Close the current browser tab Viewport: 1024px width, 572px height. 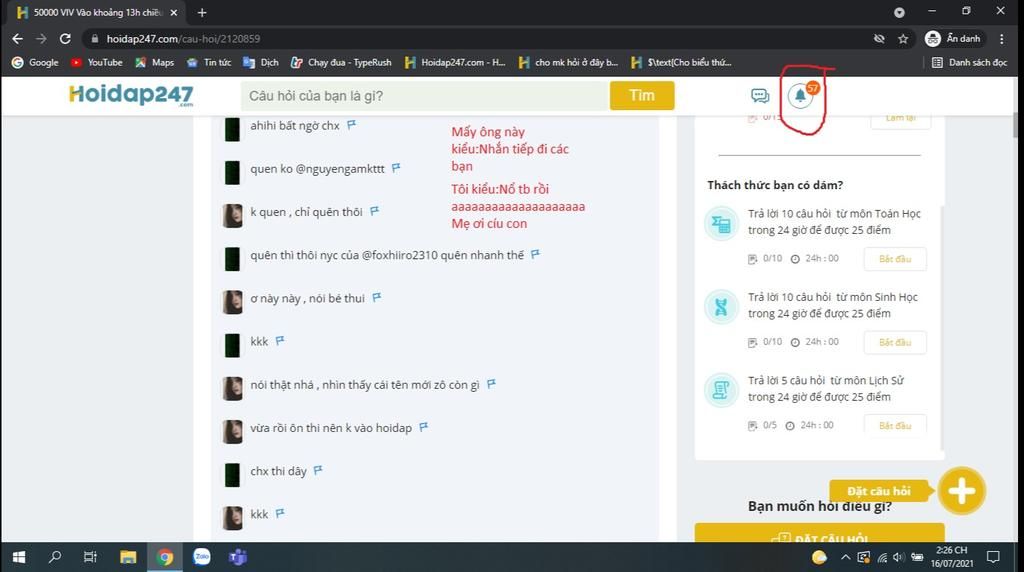pos(174,12)
